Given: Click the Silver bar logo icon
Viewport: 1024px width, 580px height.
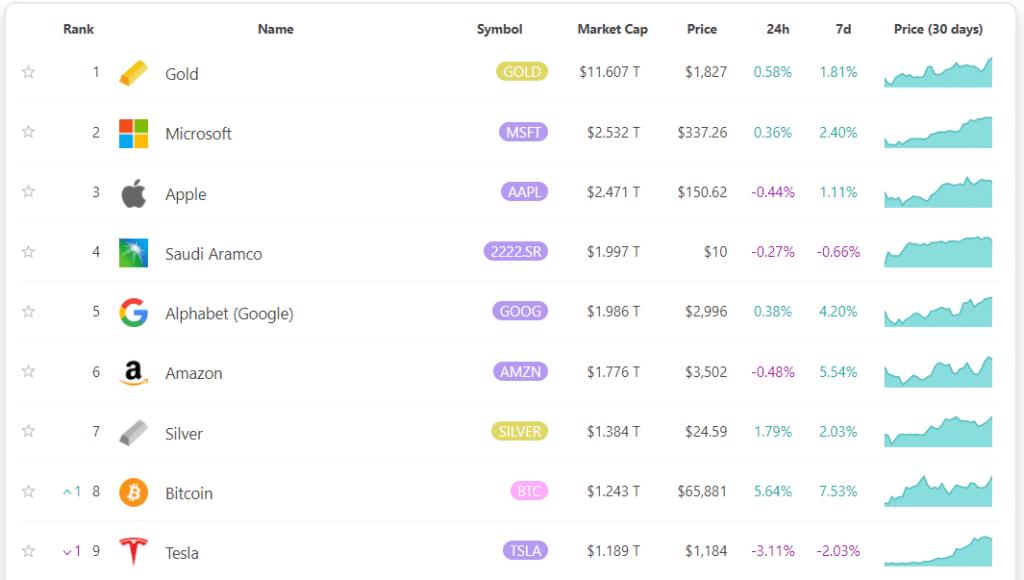Looking at the screenshot, I should pos(133,433).
